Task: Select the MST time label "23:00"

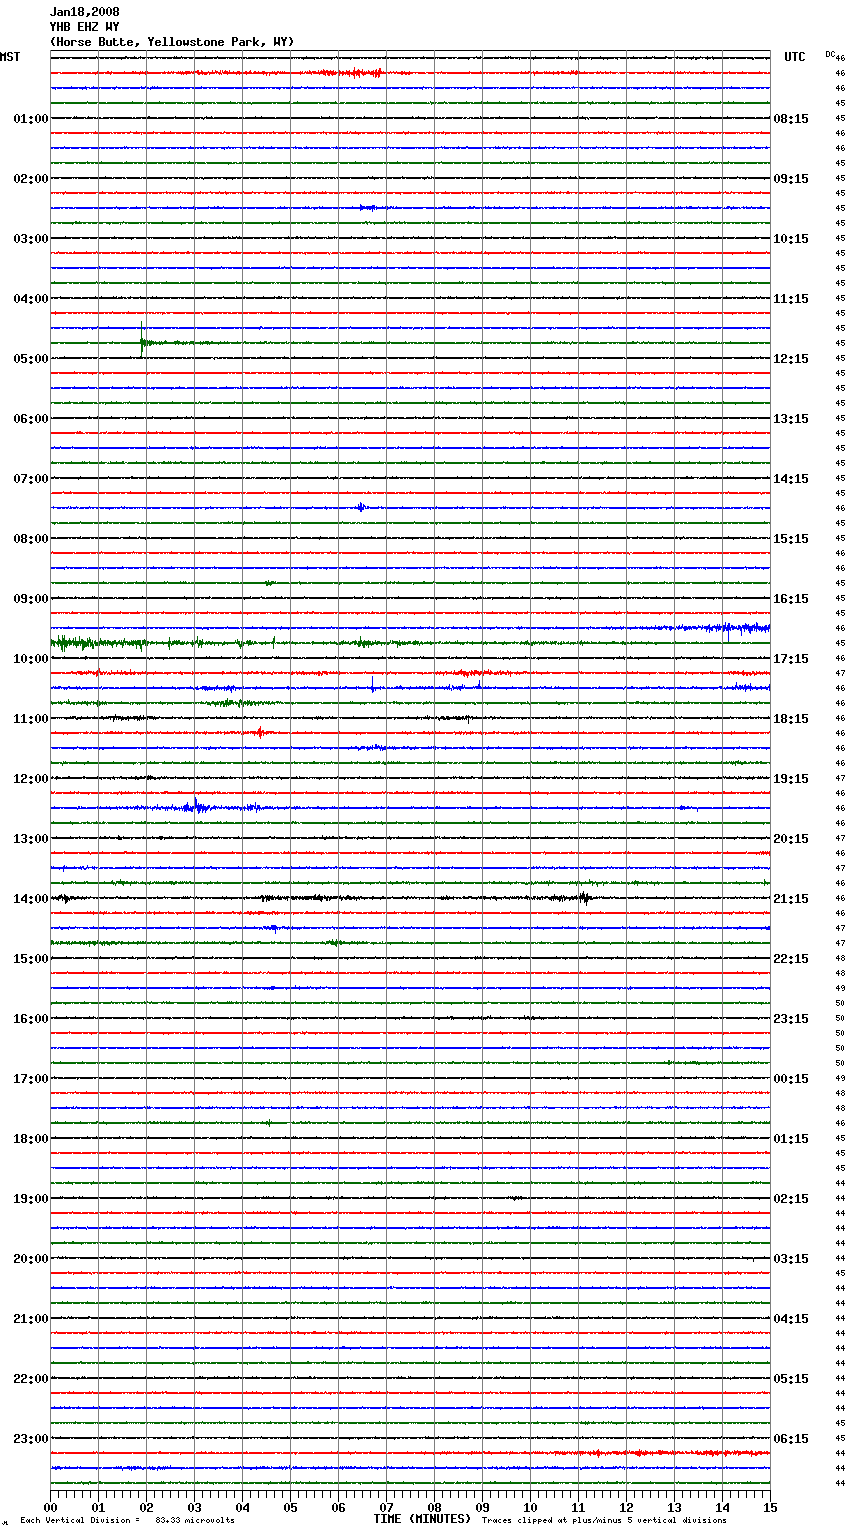Action: point(31,1439)
